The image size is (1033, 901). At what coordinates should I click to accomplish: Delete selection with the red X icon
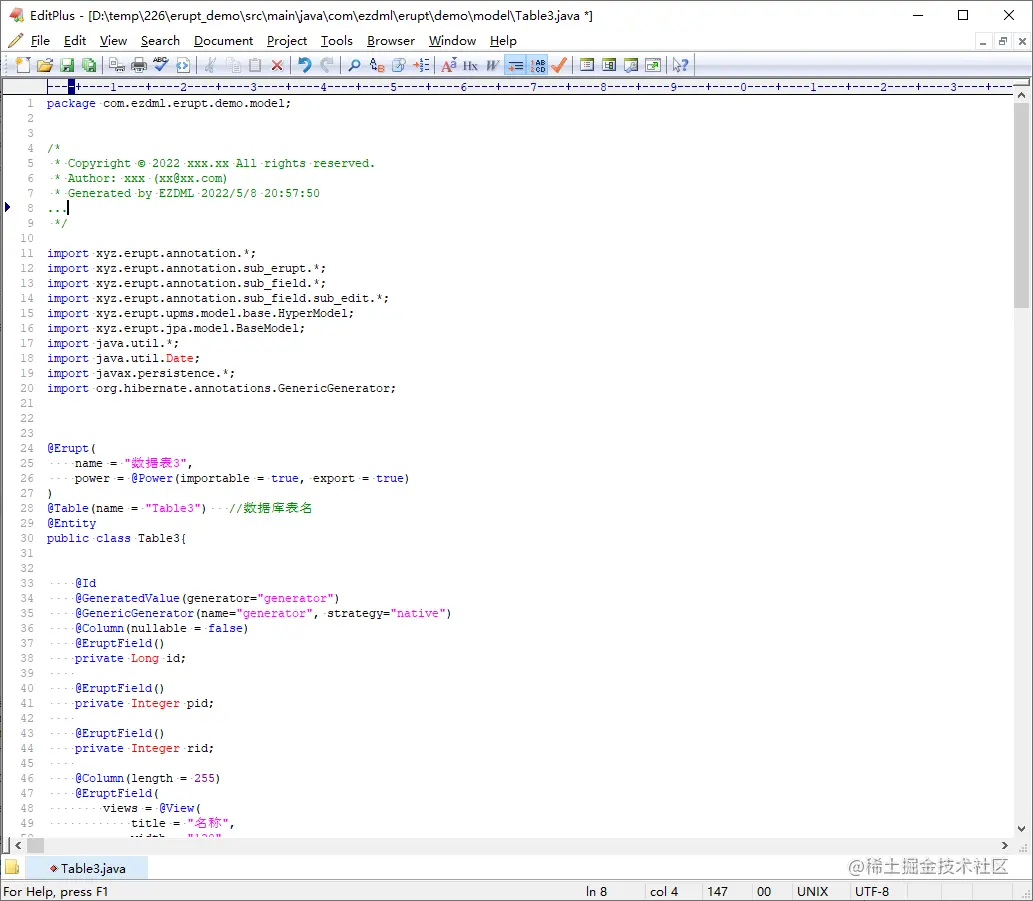[x=277, y=65]
